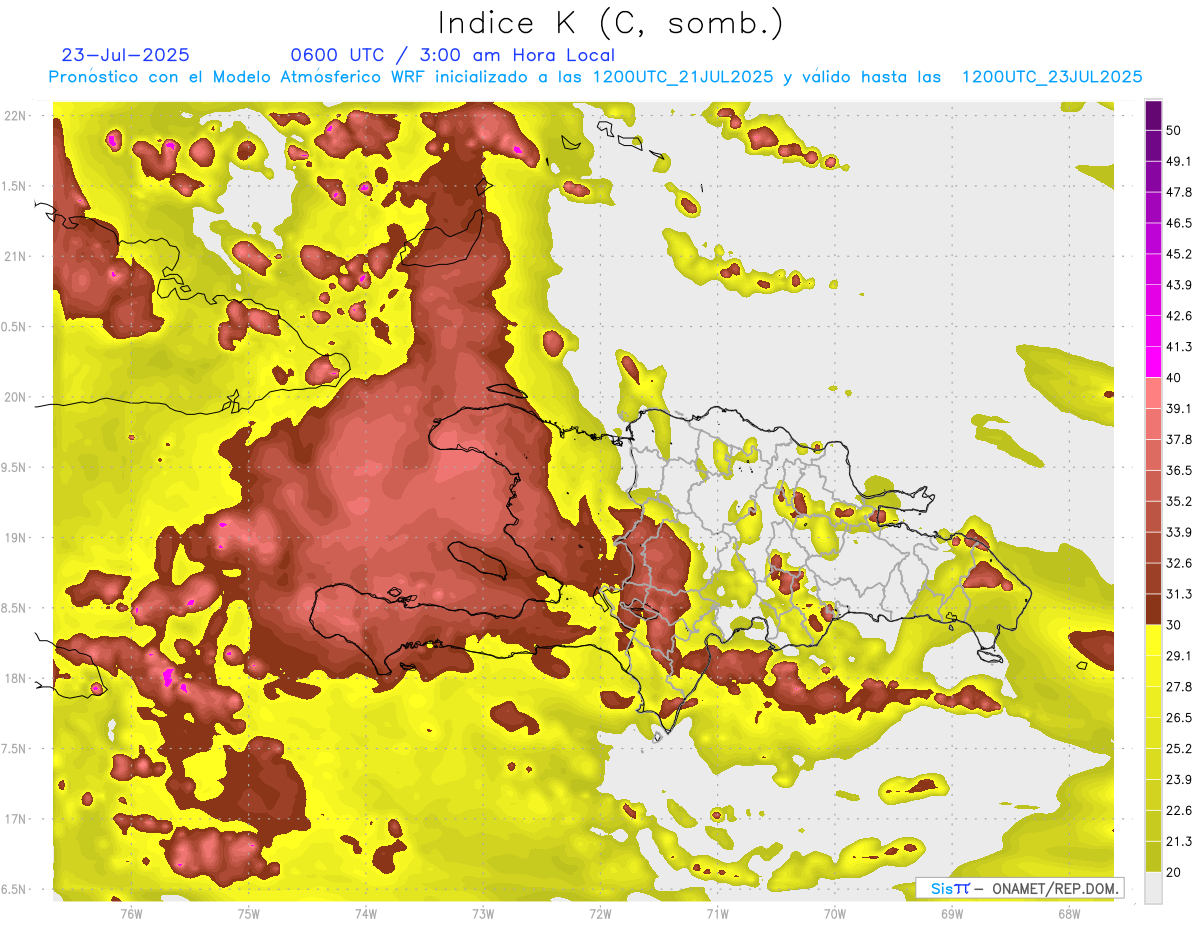Screen dimensions: 1200x927
Task: Click the longitude label "68W"
Action: point(1069,914)
